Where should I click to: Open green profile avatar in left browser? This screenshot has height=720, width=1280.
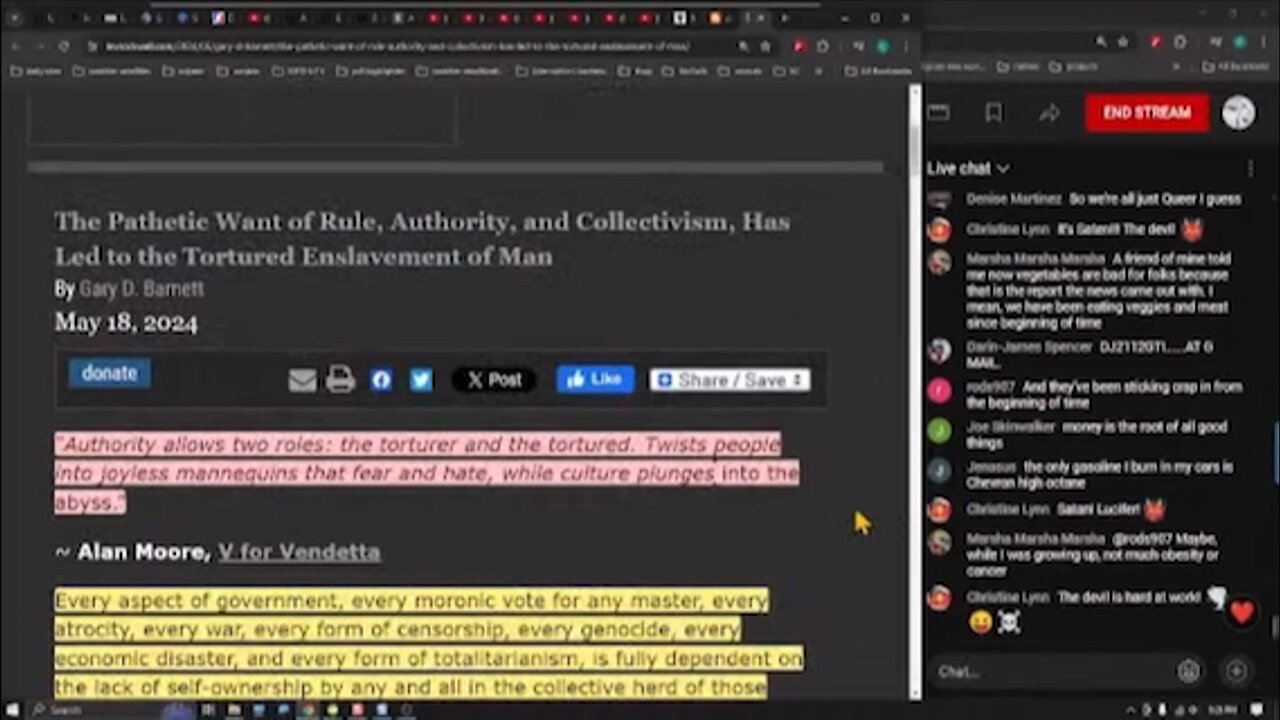(883, 46)
